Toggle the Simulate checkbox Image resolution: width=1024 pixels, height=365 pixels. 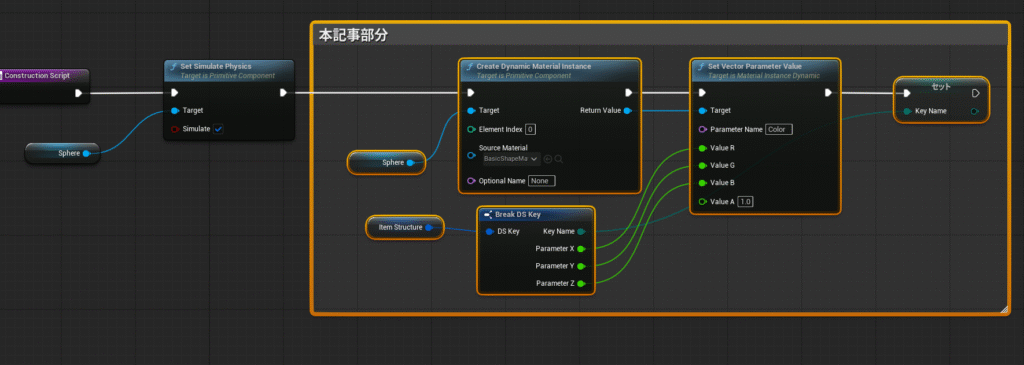(218, 129)
